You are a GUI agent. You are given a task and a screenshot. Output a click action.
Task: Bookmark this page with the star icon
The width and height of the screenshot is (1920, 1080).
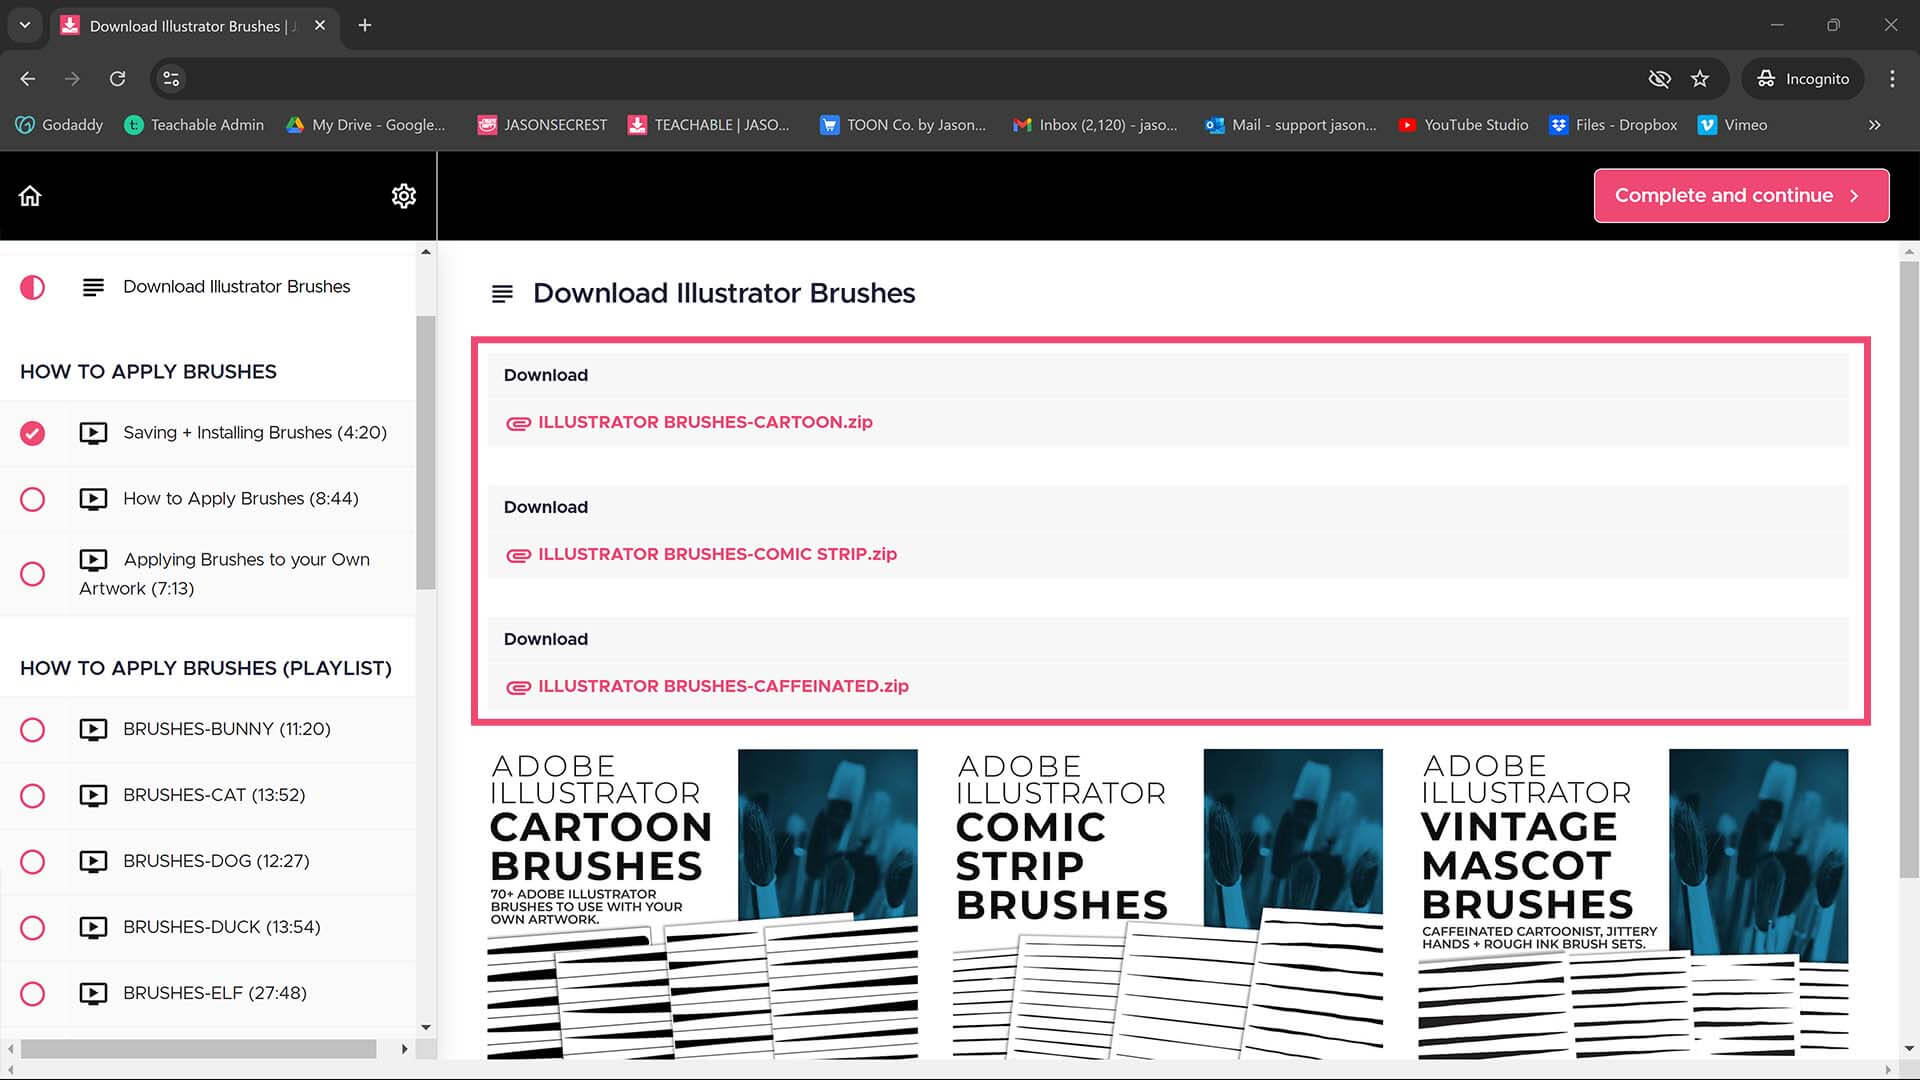pyautogui.click(x=1700, y=79)
